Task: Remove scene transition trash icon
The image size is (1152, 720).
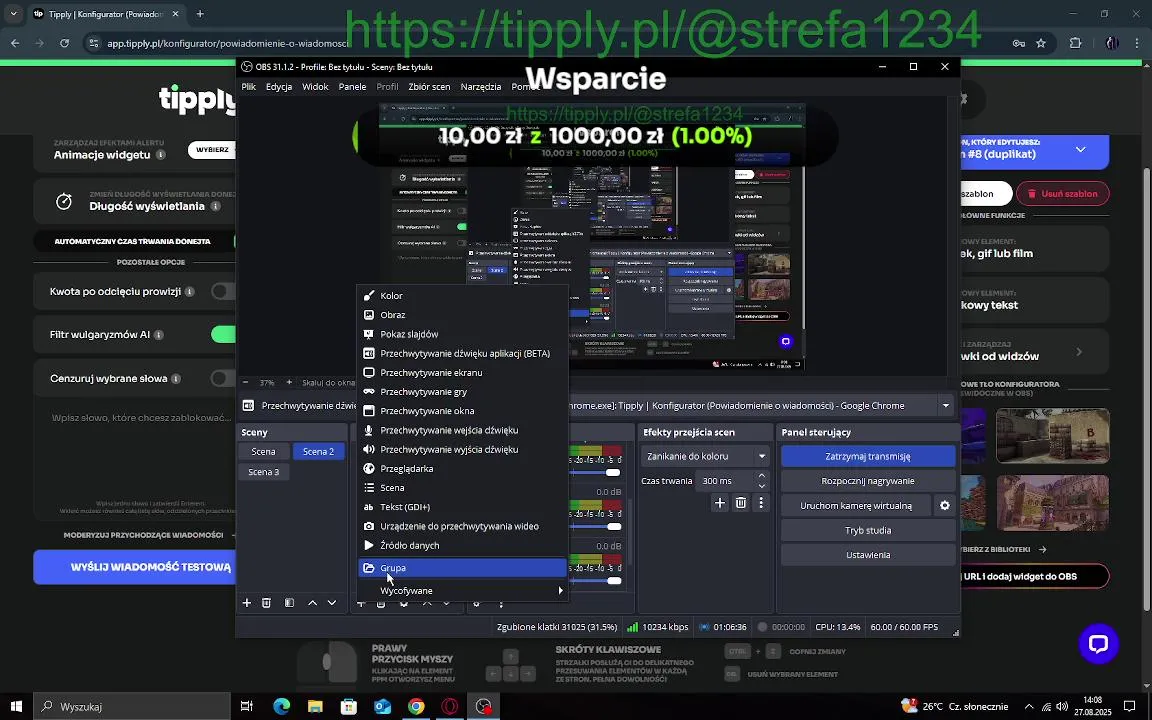Action: pyautogui.click(x=741, y=503)
